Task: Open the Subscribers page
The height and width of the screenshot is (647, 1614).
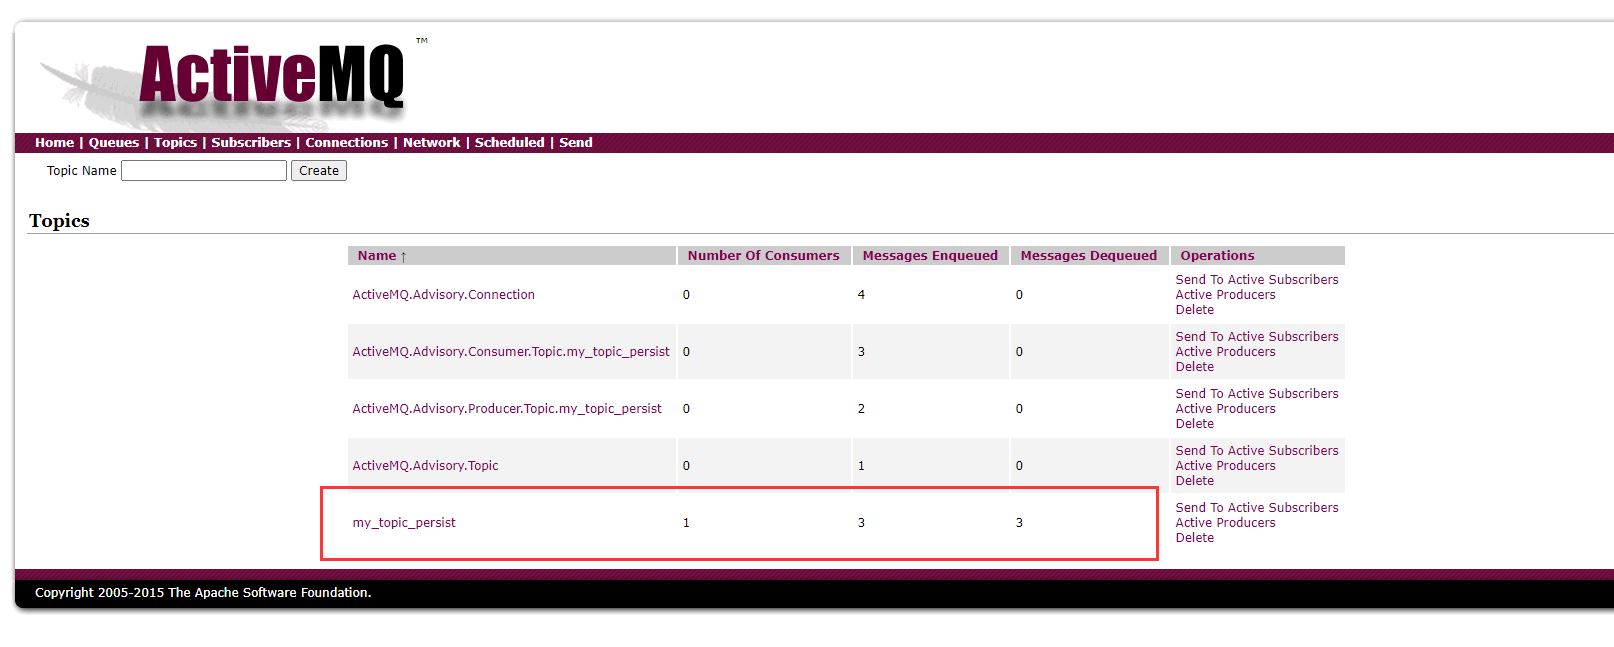Action: pyautogui.click(x=251, y=143)
